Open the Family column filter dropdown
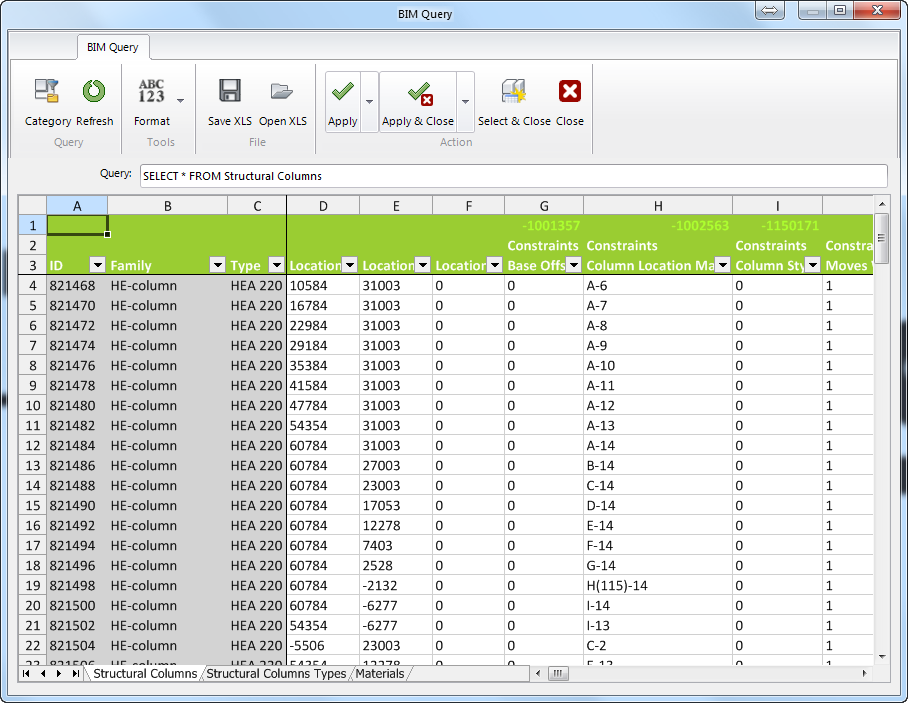The image size is (908, 703). point(217,265)
